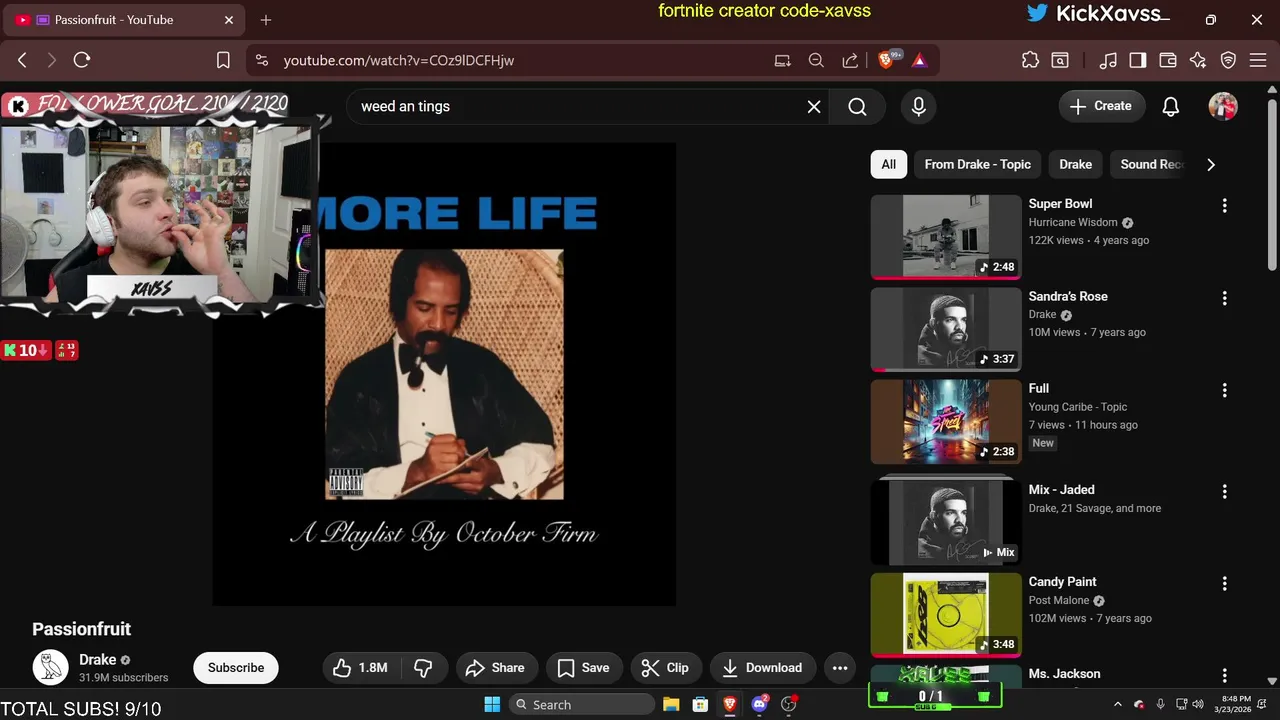This screenshot has height=720, width=1280.
Task: Open Brave Shields lion icon
Action: (887, 60)
